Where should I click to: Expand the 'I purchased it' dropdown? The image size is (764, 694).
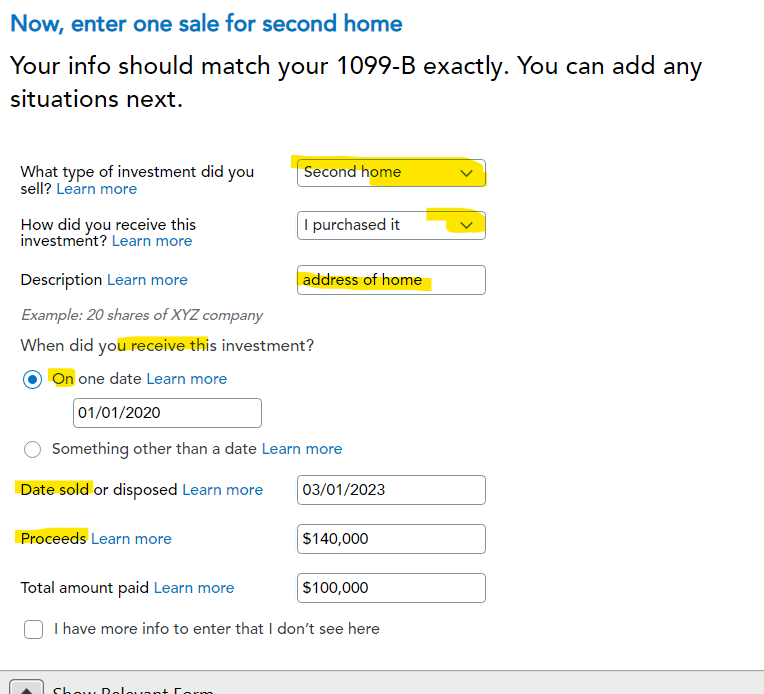click(x=391, y=225)
